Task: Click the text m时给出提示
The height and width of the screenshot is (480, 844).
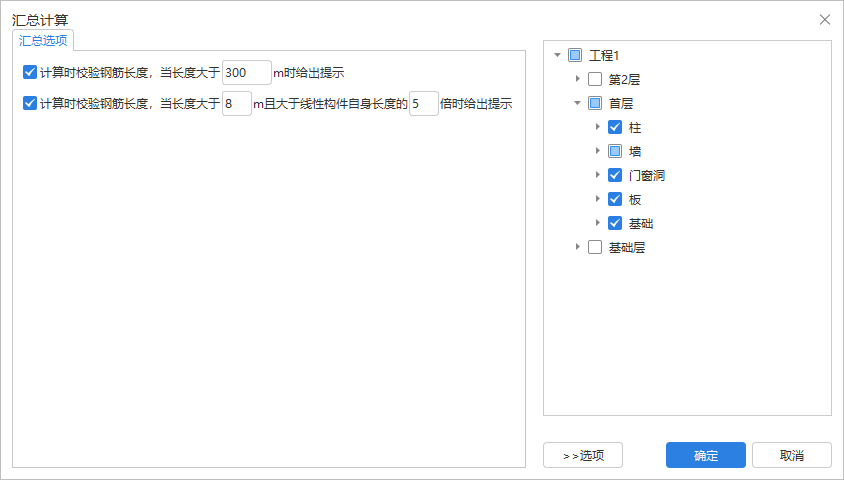Action: coord(308,73)
